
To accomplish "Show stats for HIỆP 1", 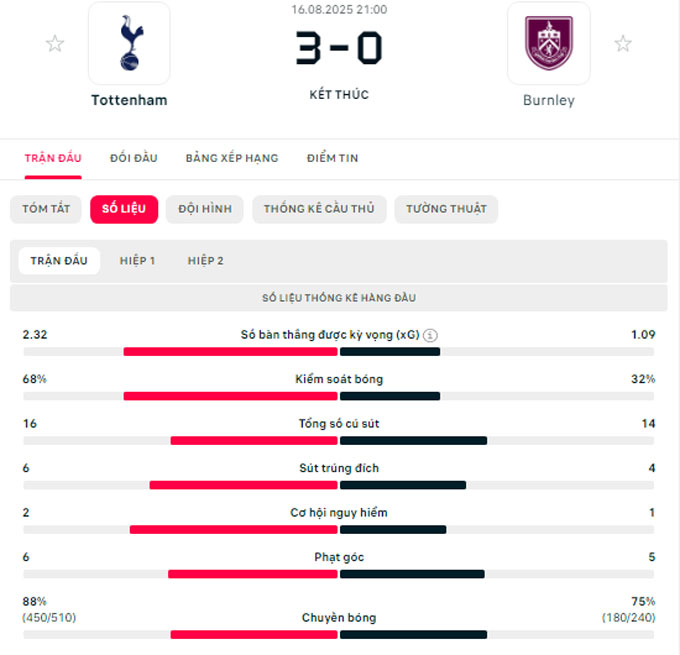I will 137,261.
